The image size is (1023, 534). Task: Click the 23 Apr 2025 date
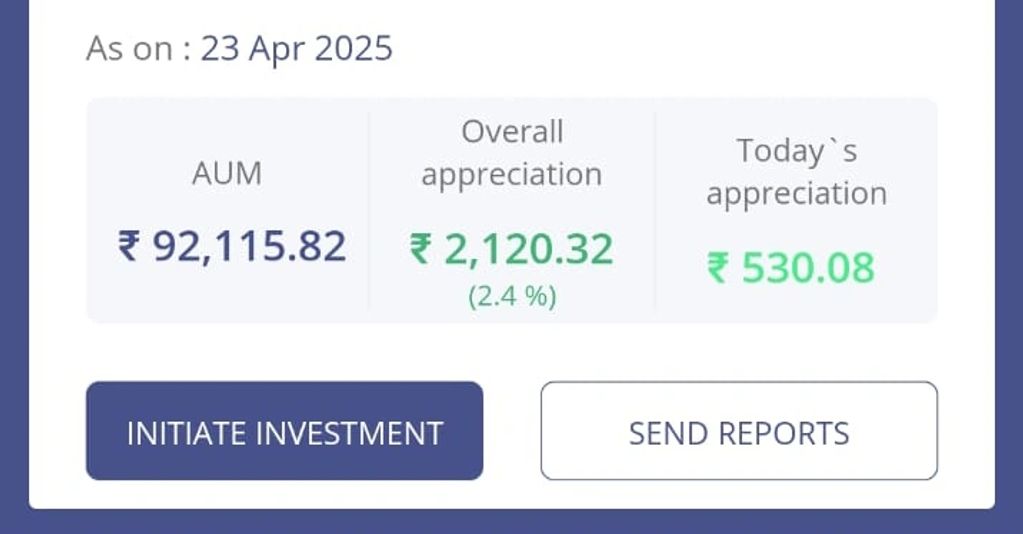click(x=297, y=48)
